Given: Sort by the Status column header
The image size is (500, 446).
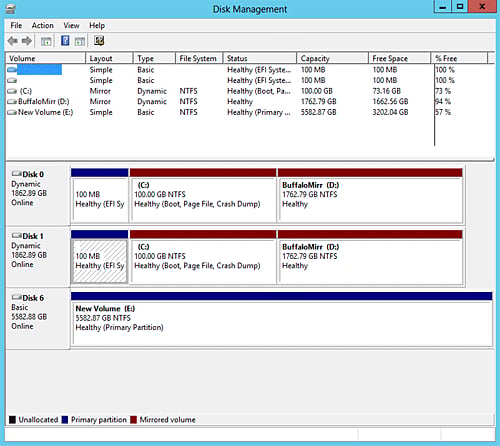Looking at the screenshot, I should tap(260, 58).
